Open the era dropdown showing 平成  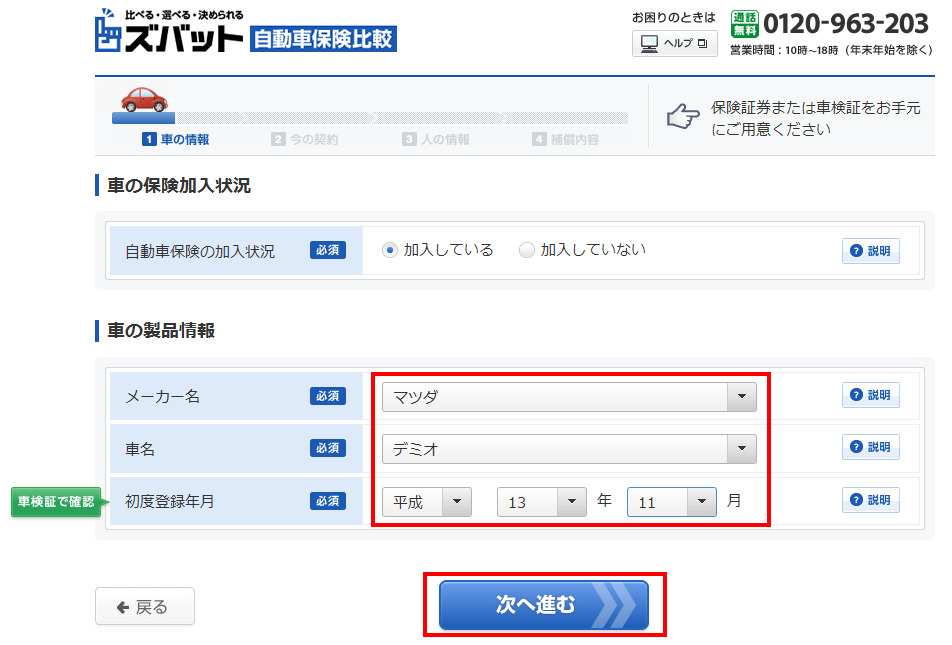point(426,502)
